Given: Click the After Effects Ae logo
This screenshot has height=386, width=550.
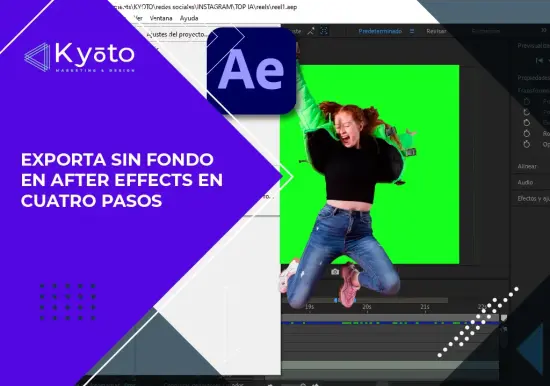Looking at the screenshot, I should [252, 71].
